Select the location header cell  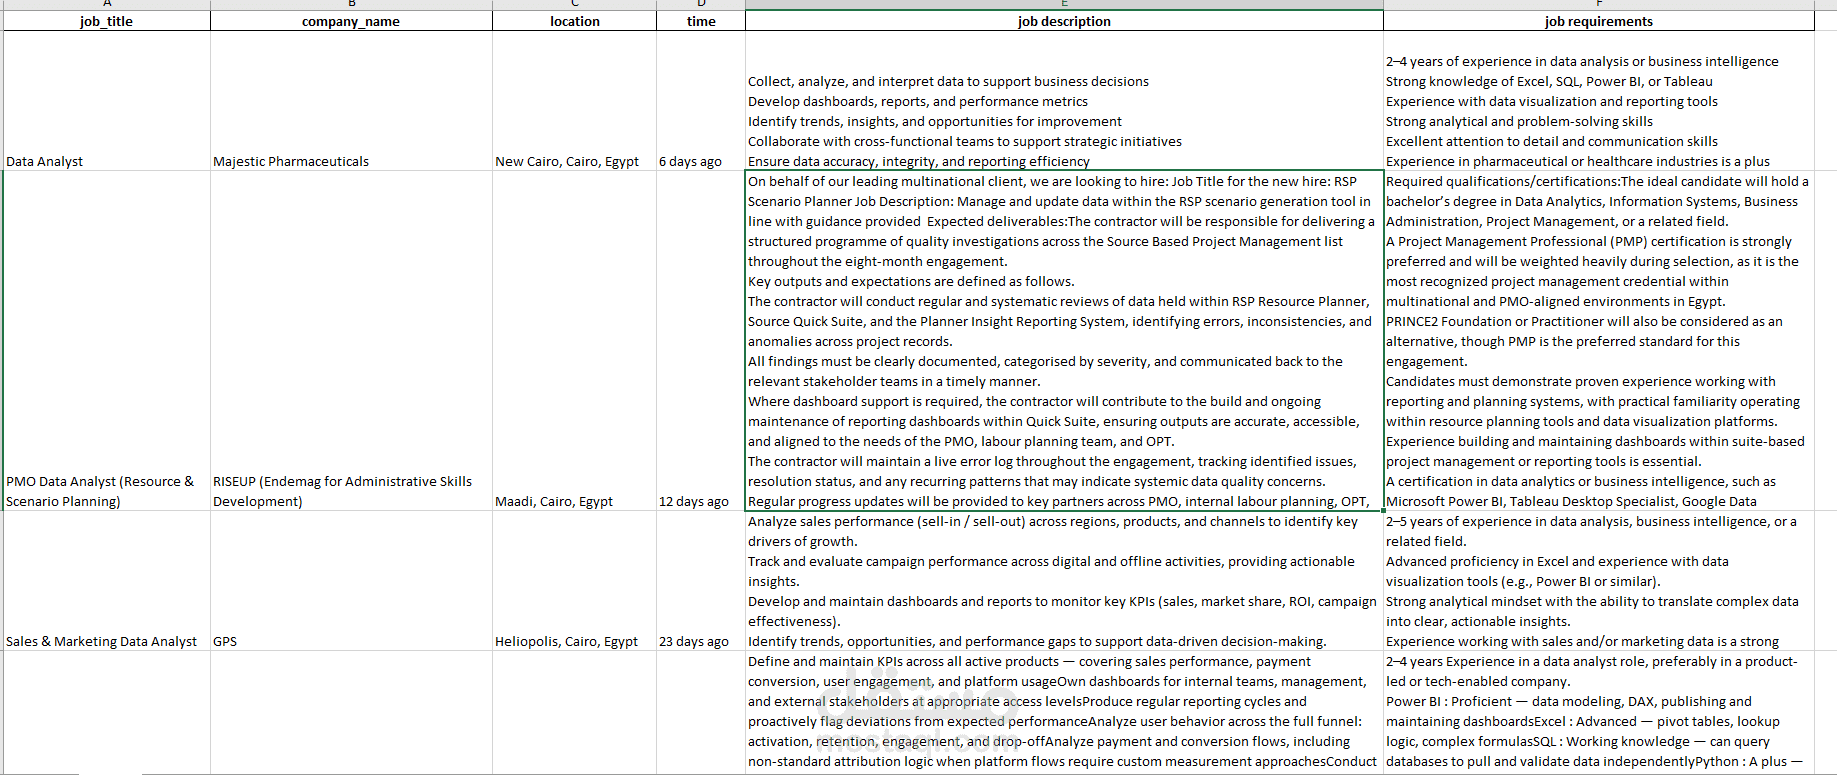(574, 21)
